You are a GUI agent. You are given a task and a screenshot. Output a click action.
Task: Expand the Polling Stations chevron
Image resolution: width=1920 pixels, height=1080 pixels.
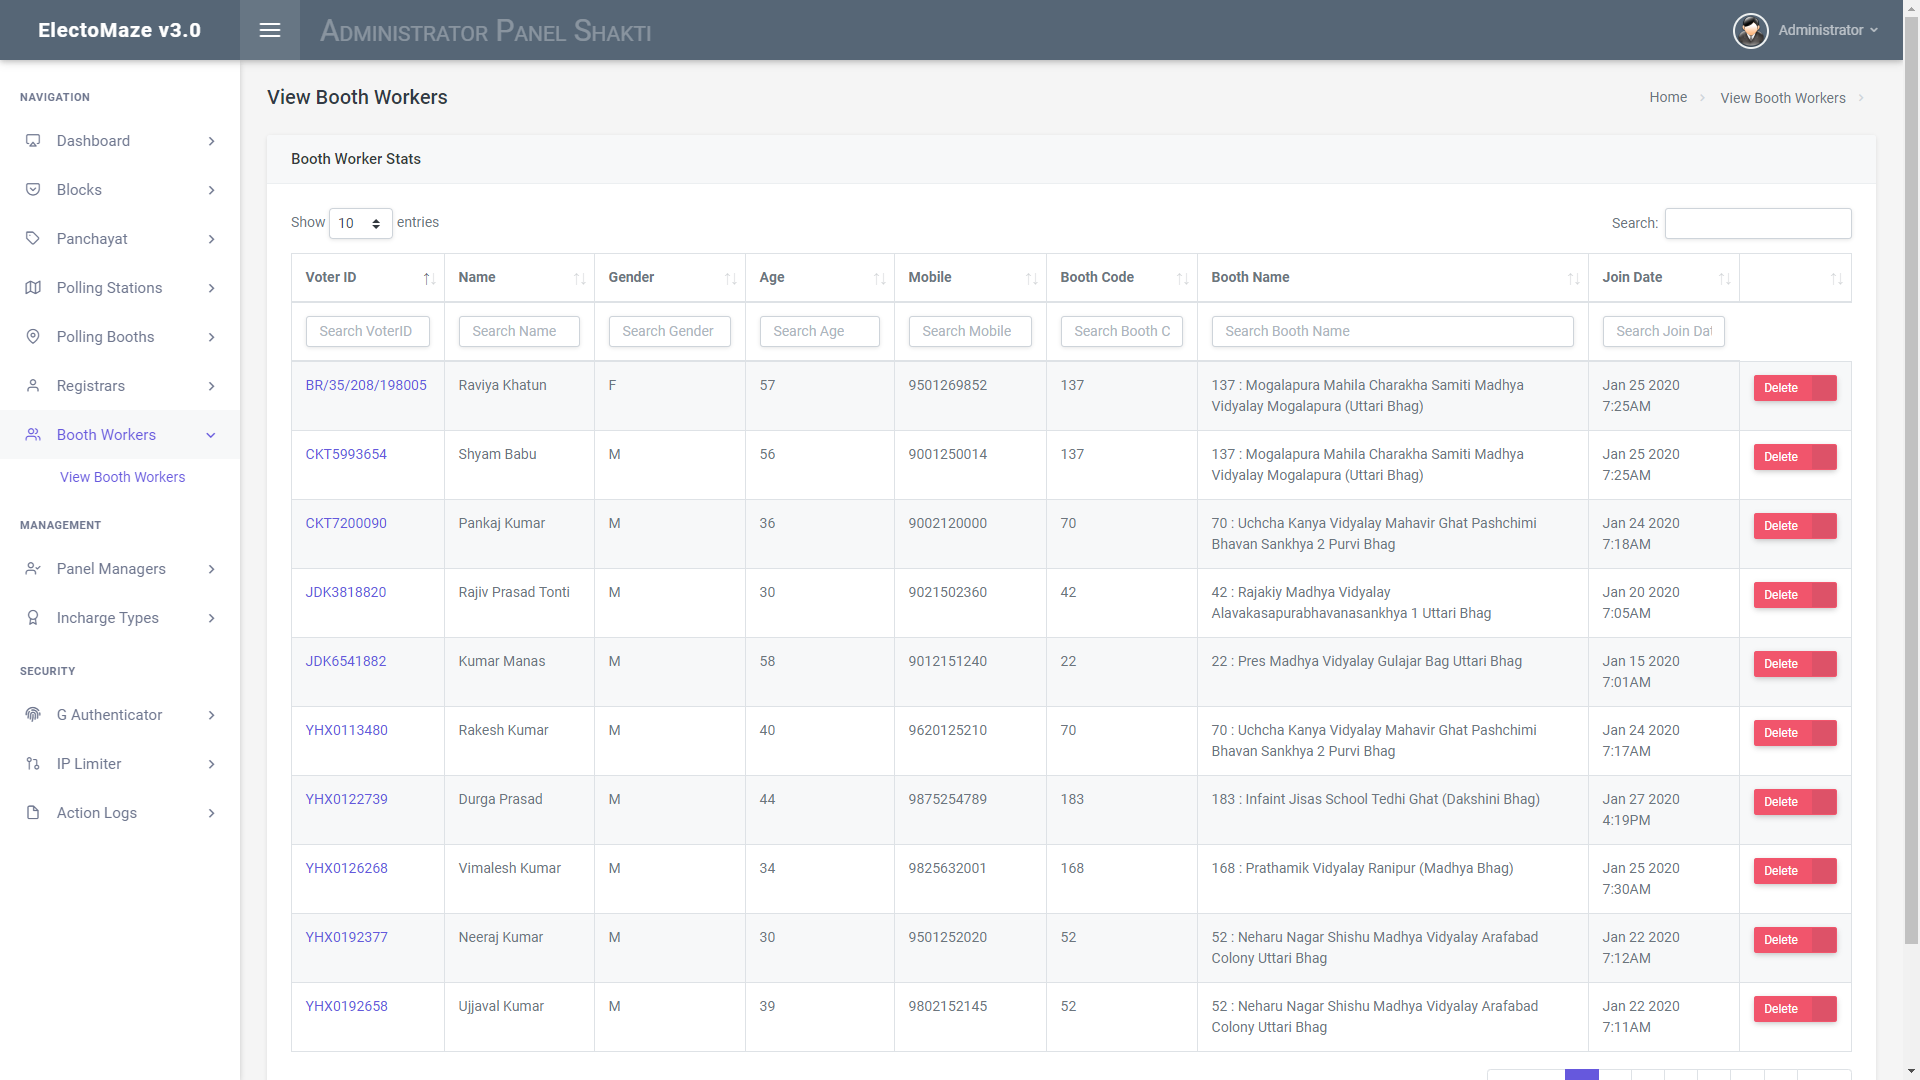point(211,288)
